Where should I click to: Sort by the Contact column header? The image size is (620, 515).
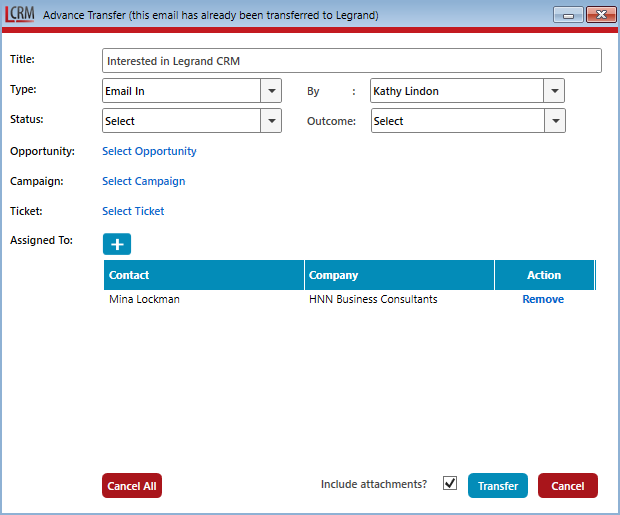point(204,275)
